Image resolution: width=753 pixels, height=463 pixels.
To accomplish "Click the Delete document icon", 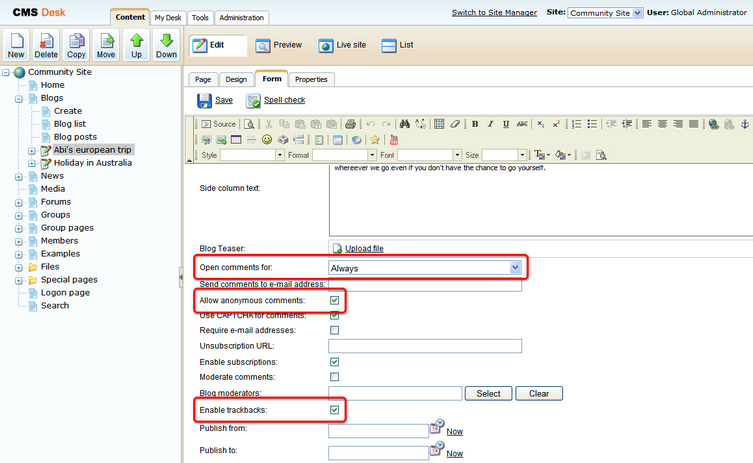I will 46,45.
